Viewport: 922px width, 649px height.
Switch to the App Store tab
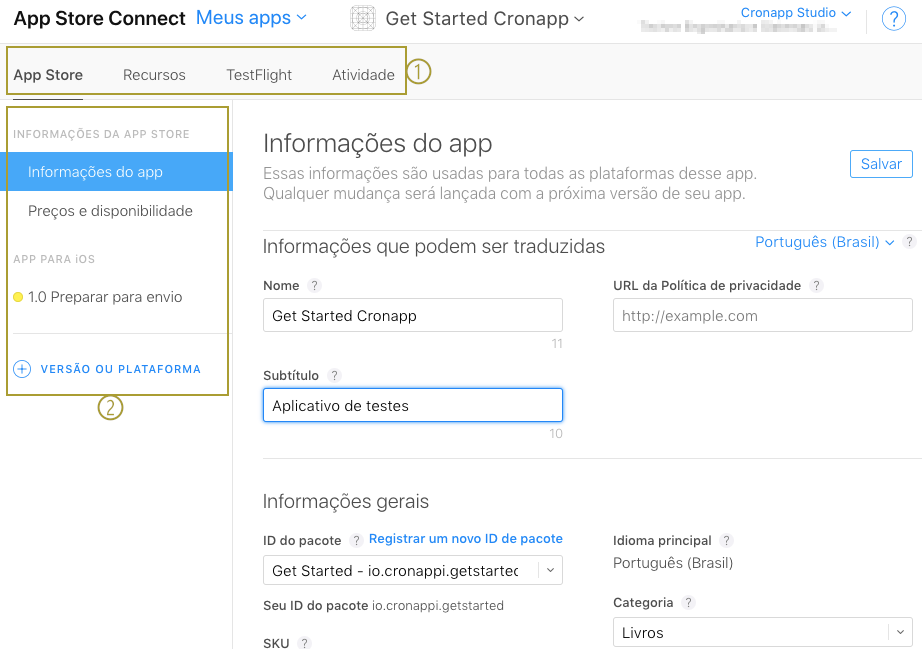(x=48, y=75)
